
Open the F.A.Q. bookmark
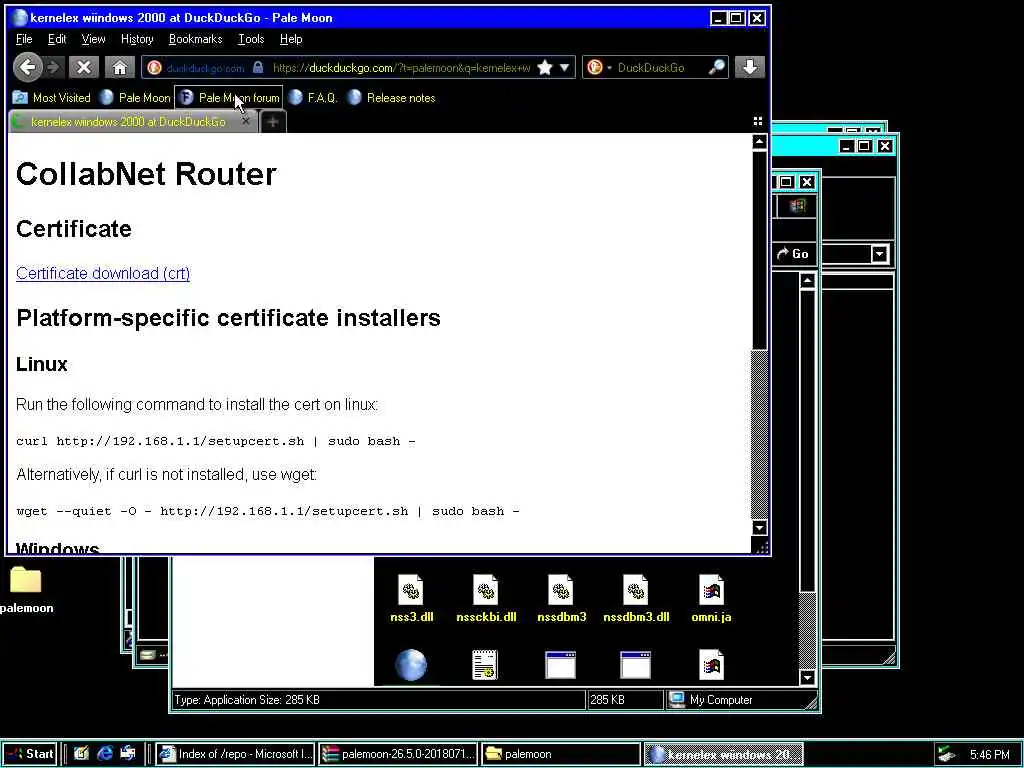[x=313, y=98]
